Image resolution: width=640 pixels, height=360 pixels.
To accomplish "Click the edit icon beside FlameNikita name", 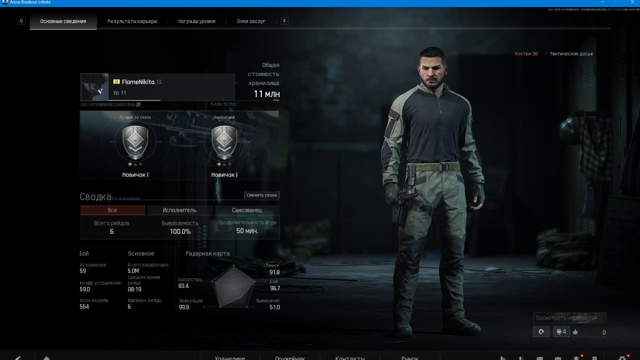I will coord(159,82).
